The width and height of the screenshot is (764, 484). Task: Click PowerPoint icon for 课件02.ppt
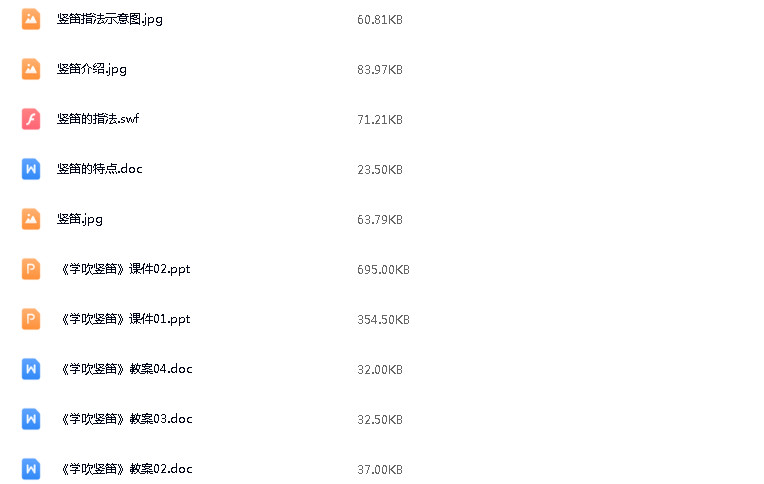pos(31,269)
